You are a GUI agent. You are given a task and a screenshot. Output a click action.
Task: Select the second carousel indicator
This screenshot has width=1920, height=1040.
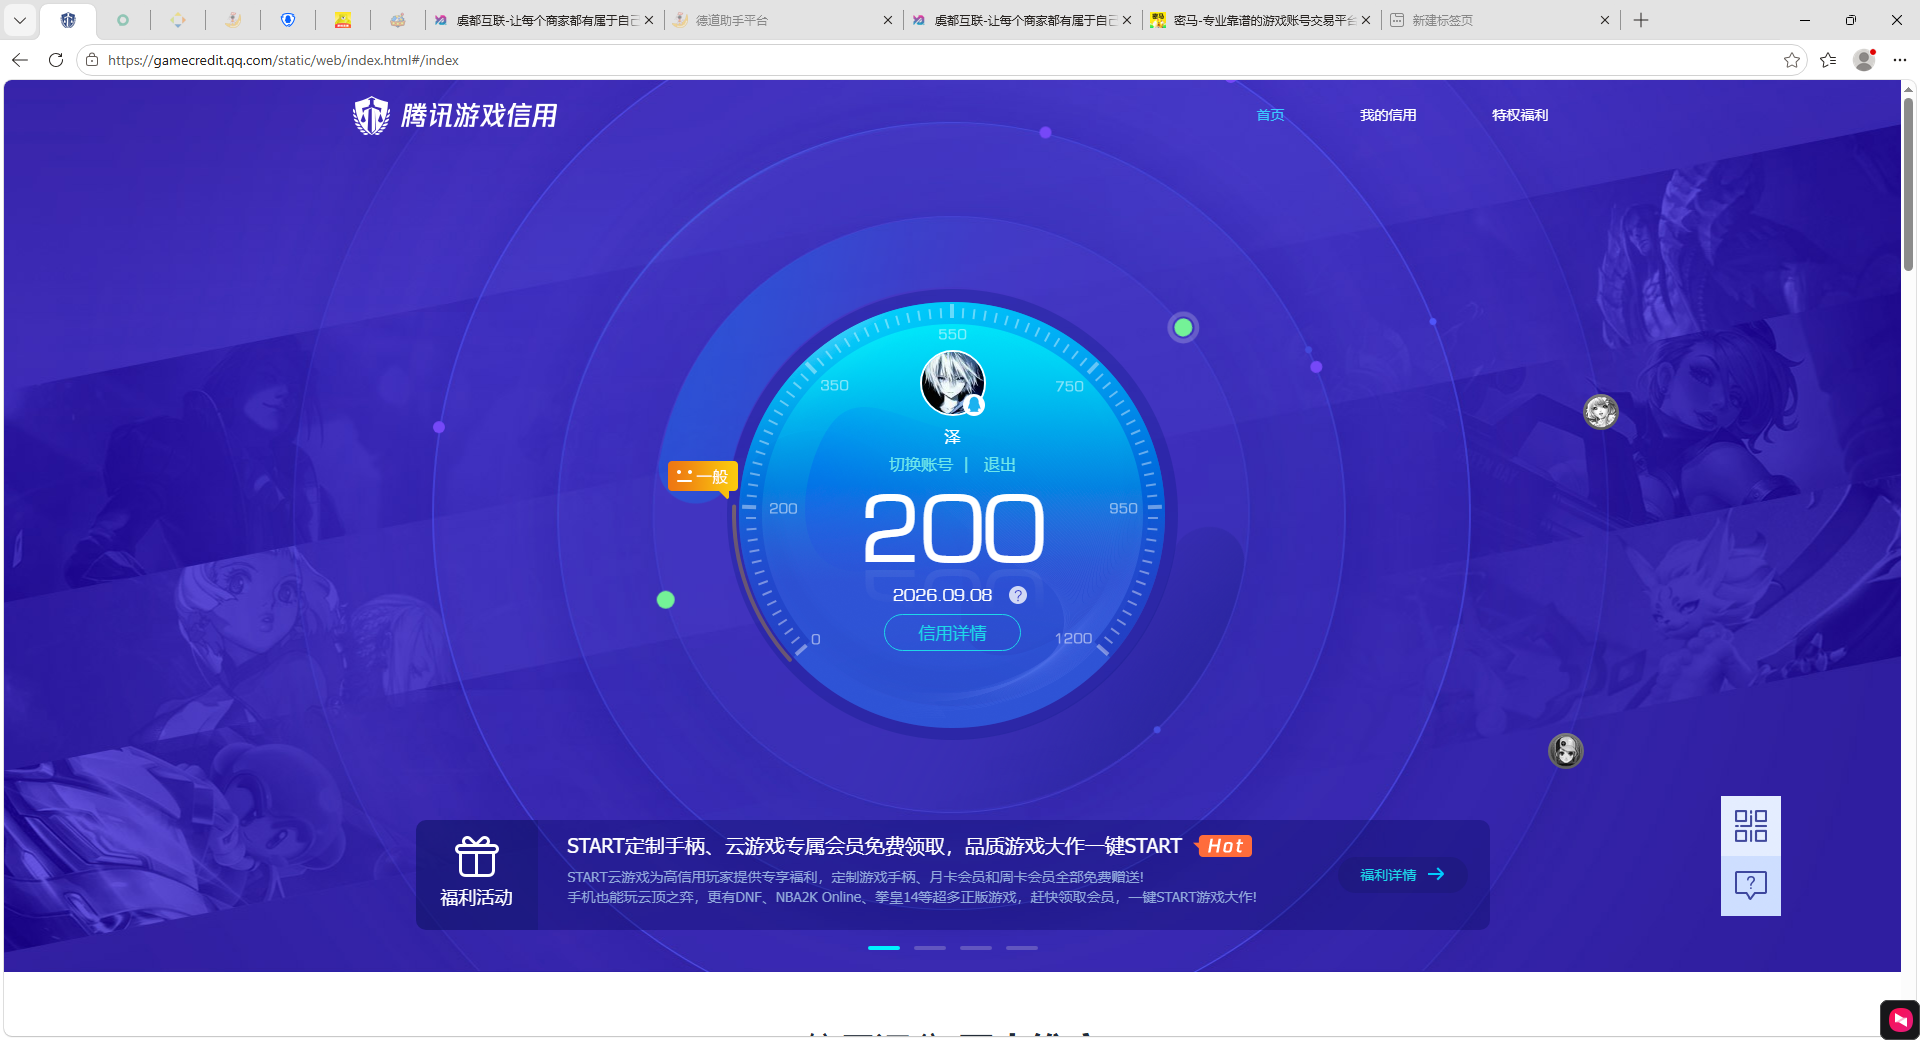pos(930,947)
